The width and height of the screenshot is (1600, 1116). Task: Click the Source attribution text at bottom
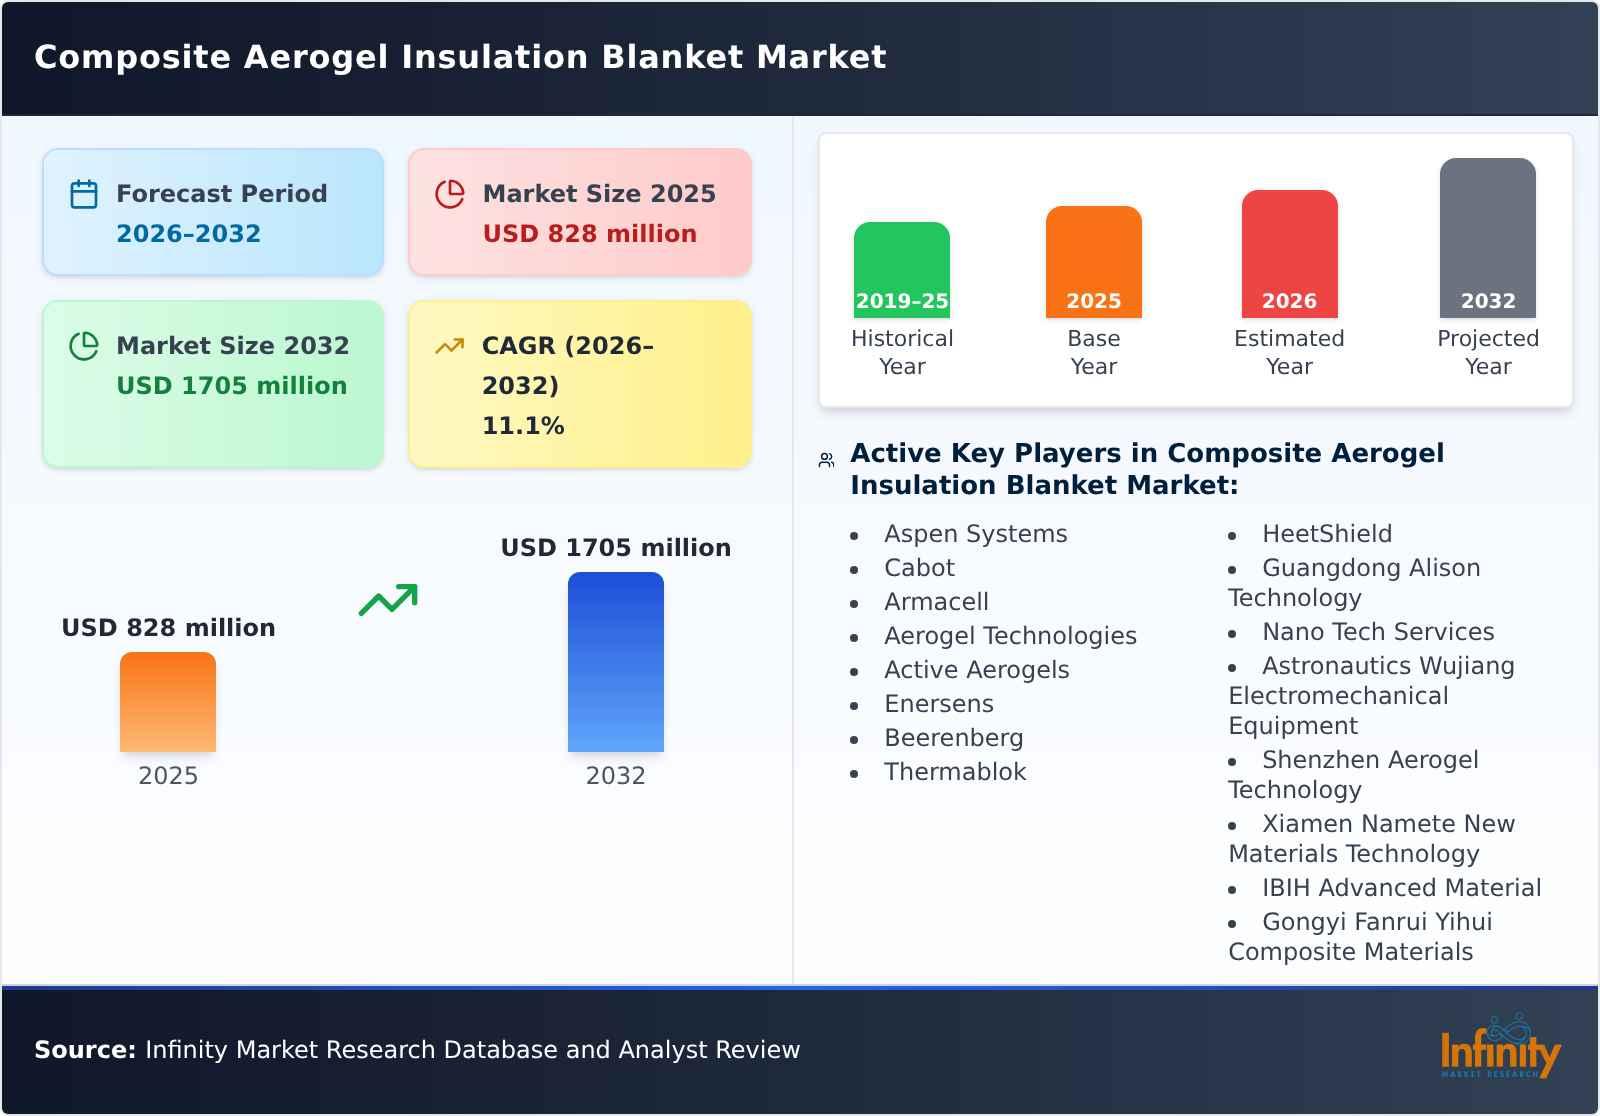tap(417, 1050)
